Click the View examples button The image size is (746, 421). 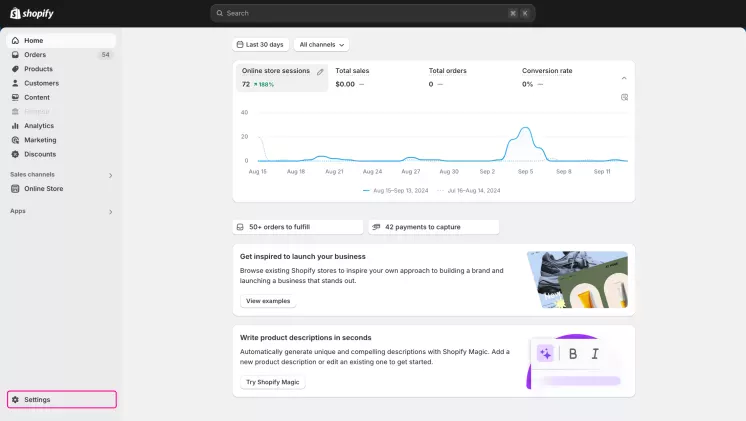[268, 301]
